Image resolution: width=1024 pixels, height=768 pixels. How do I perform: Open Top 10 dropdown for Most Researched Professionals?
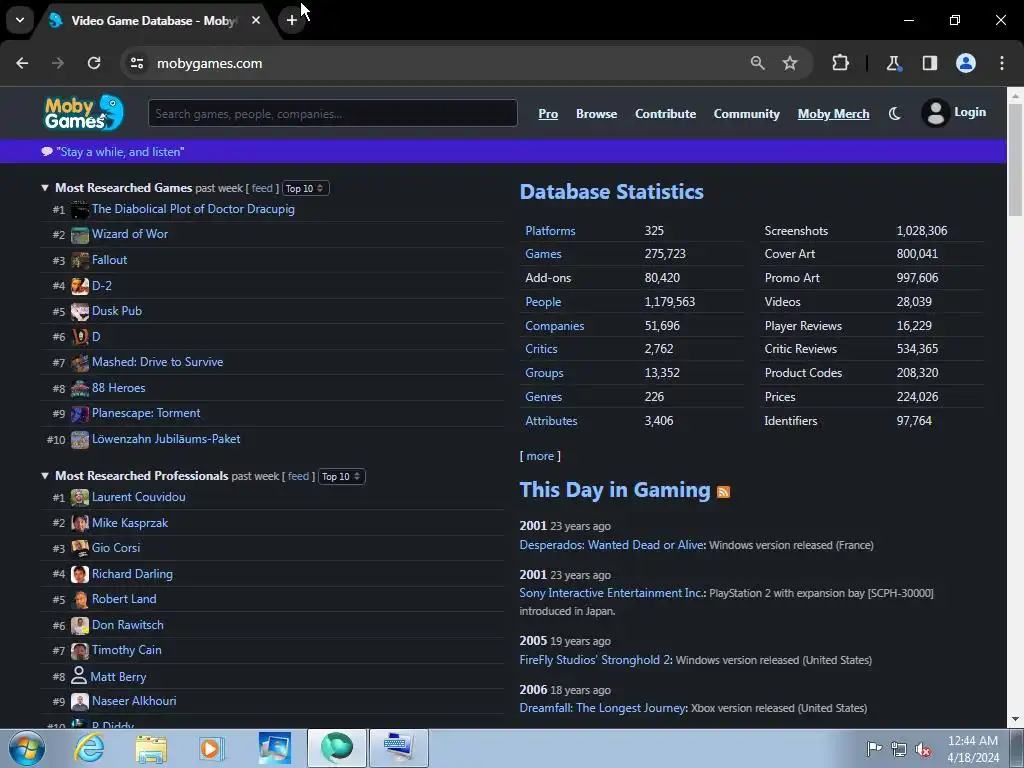342,477
